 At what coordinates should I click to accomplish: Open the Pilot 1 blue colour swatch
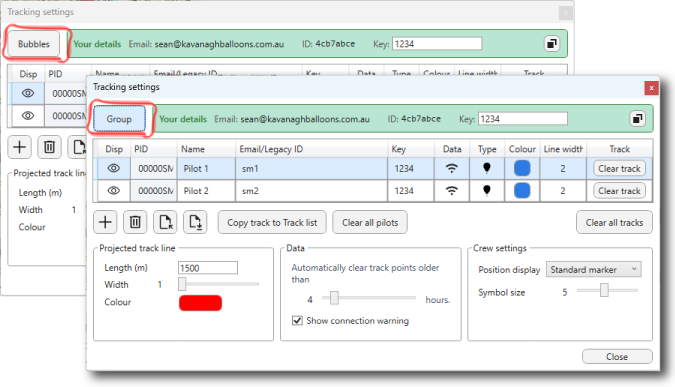[522, 168]
